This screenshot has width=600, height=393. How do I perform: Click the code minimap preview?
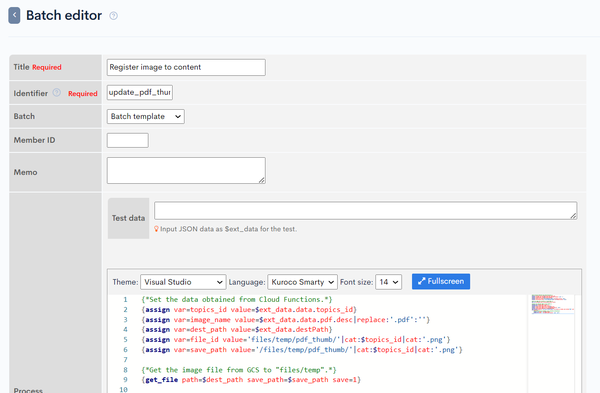tap(553, 304)
